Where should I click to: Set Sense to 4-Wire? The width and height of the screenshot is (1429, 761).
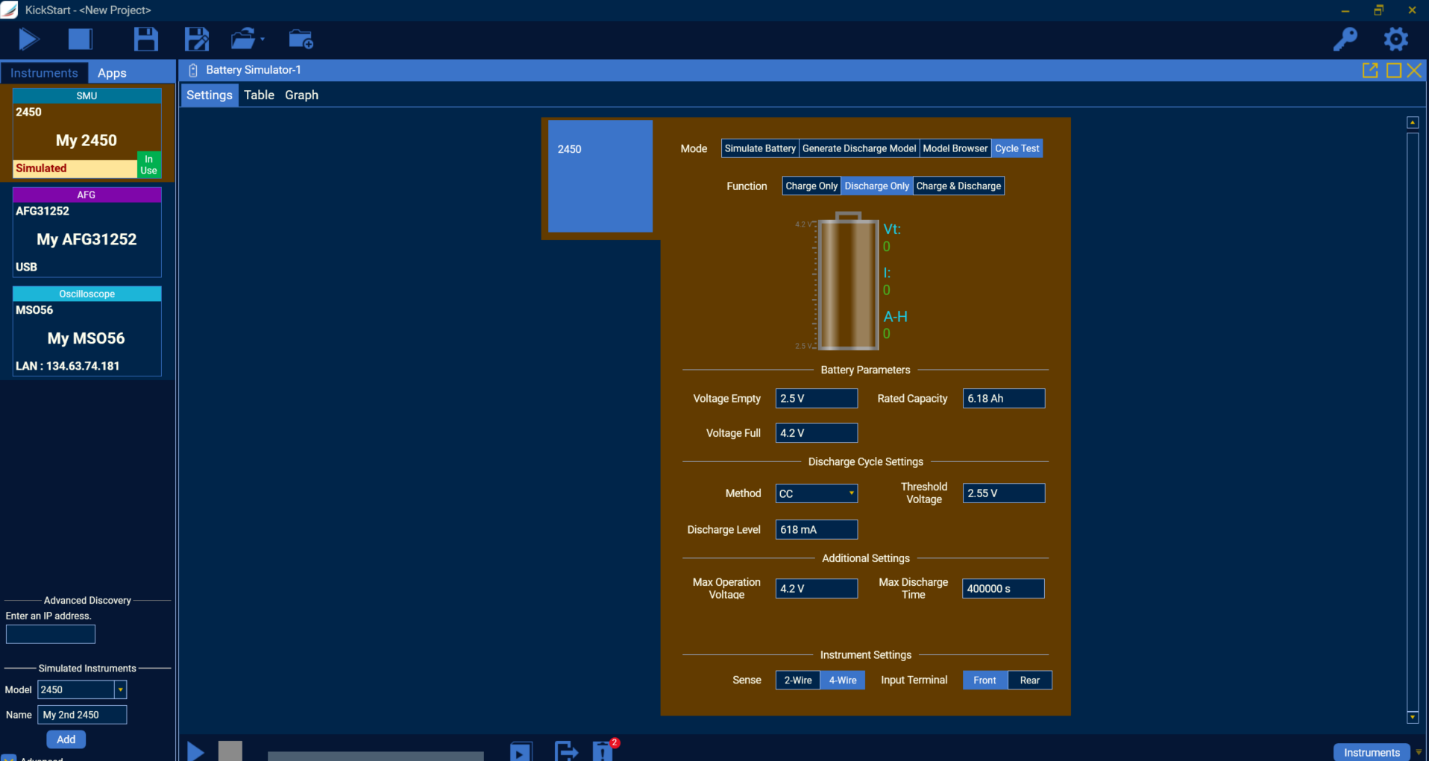coord(842,680)
